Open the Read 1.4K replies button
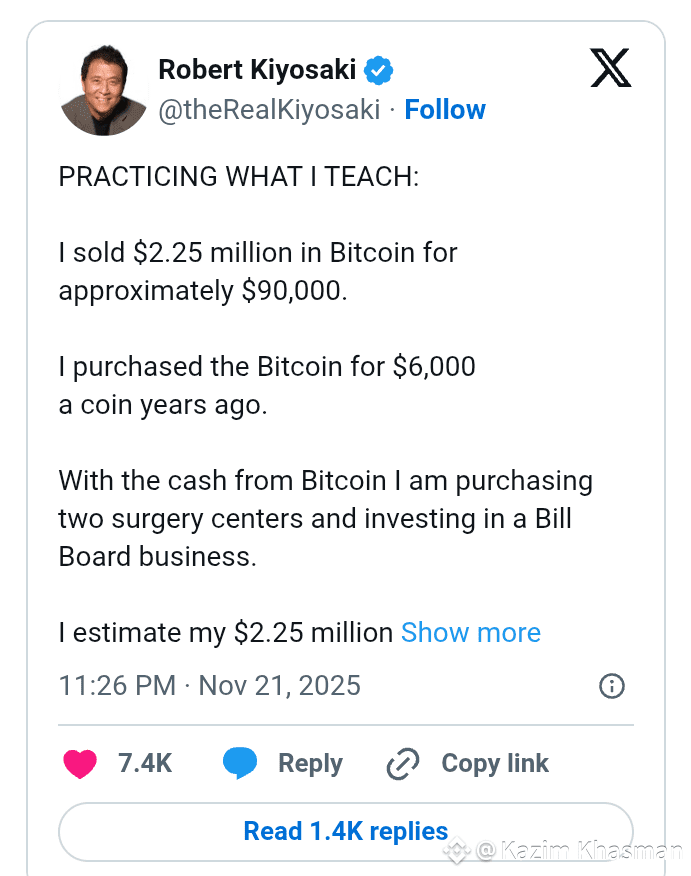The height and width of the screenshot is (876, 691). coord(345,831)
